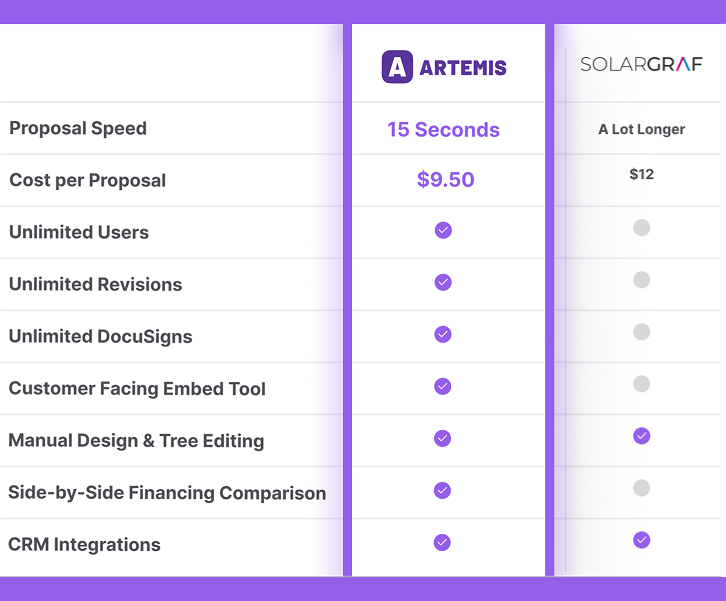Click Artemis checkmark for CRM Integrations
This screenshot has height=601, width=726.
pyautogui.click(x=443, y=542)
